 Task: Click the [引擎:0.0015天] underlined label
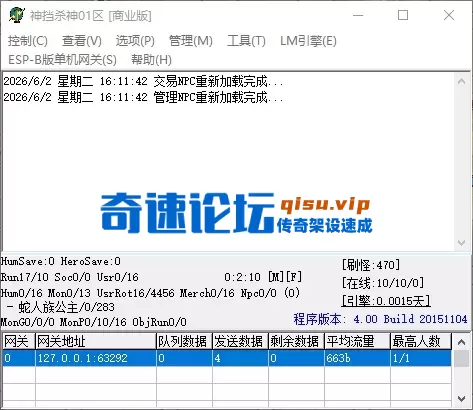[386, 301]
